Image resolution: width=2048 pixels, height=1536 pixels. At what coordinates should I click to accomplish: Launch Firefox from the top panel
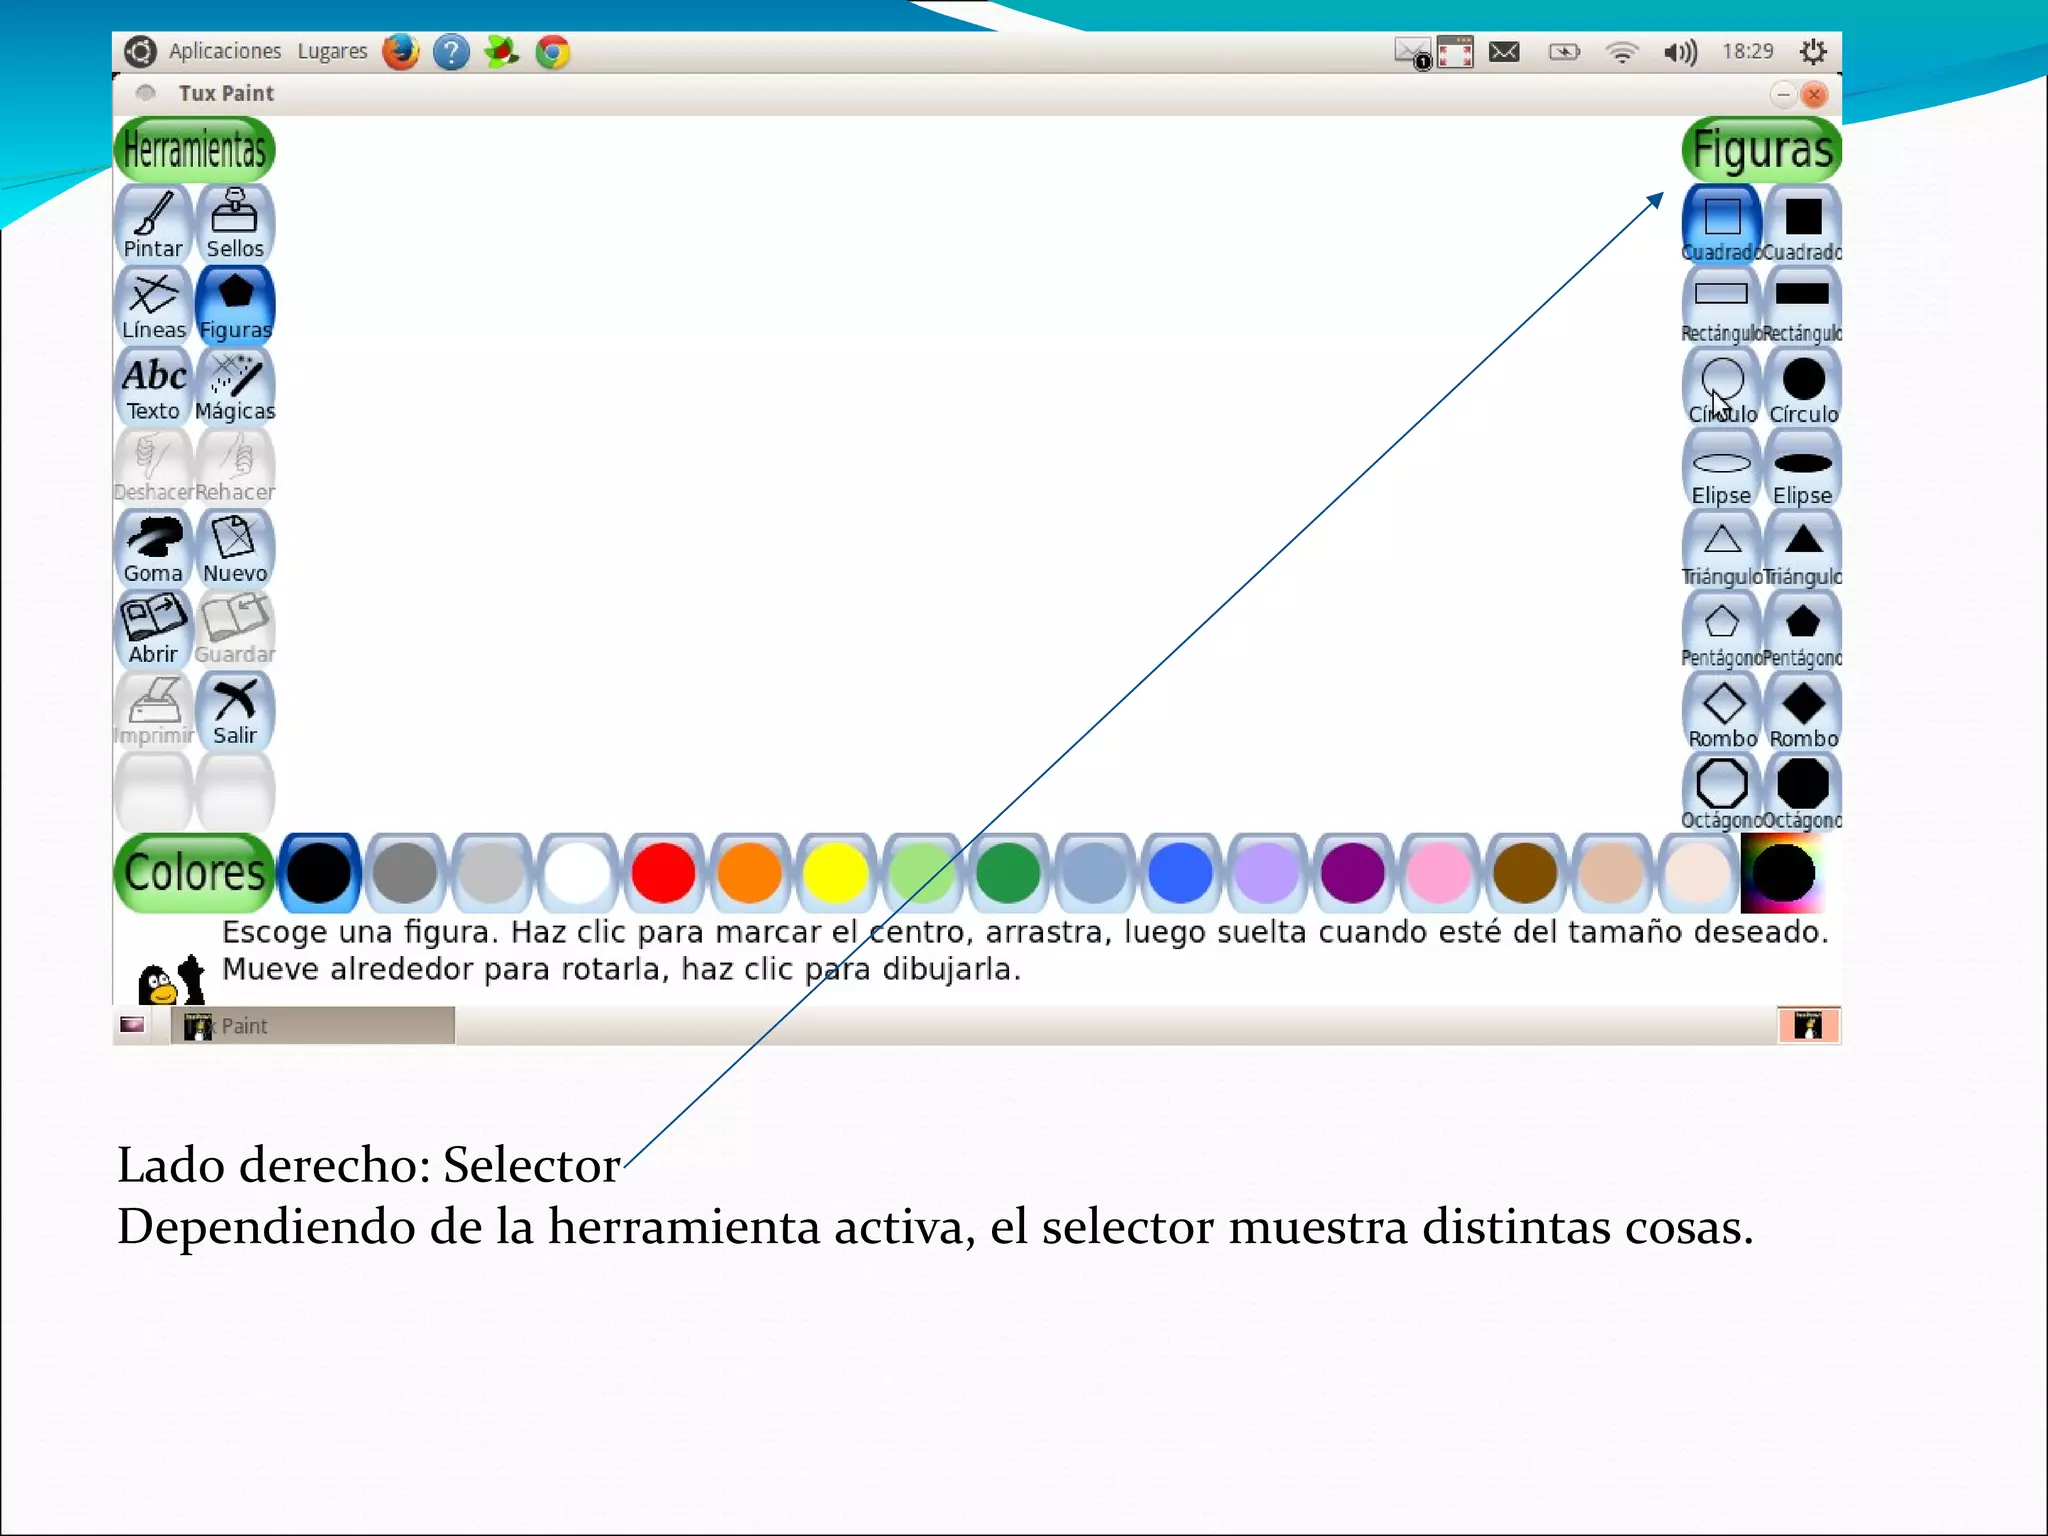pyautogui.click(x=400, y=51)
